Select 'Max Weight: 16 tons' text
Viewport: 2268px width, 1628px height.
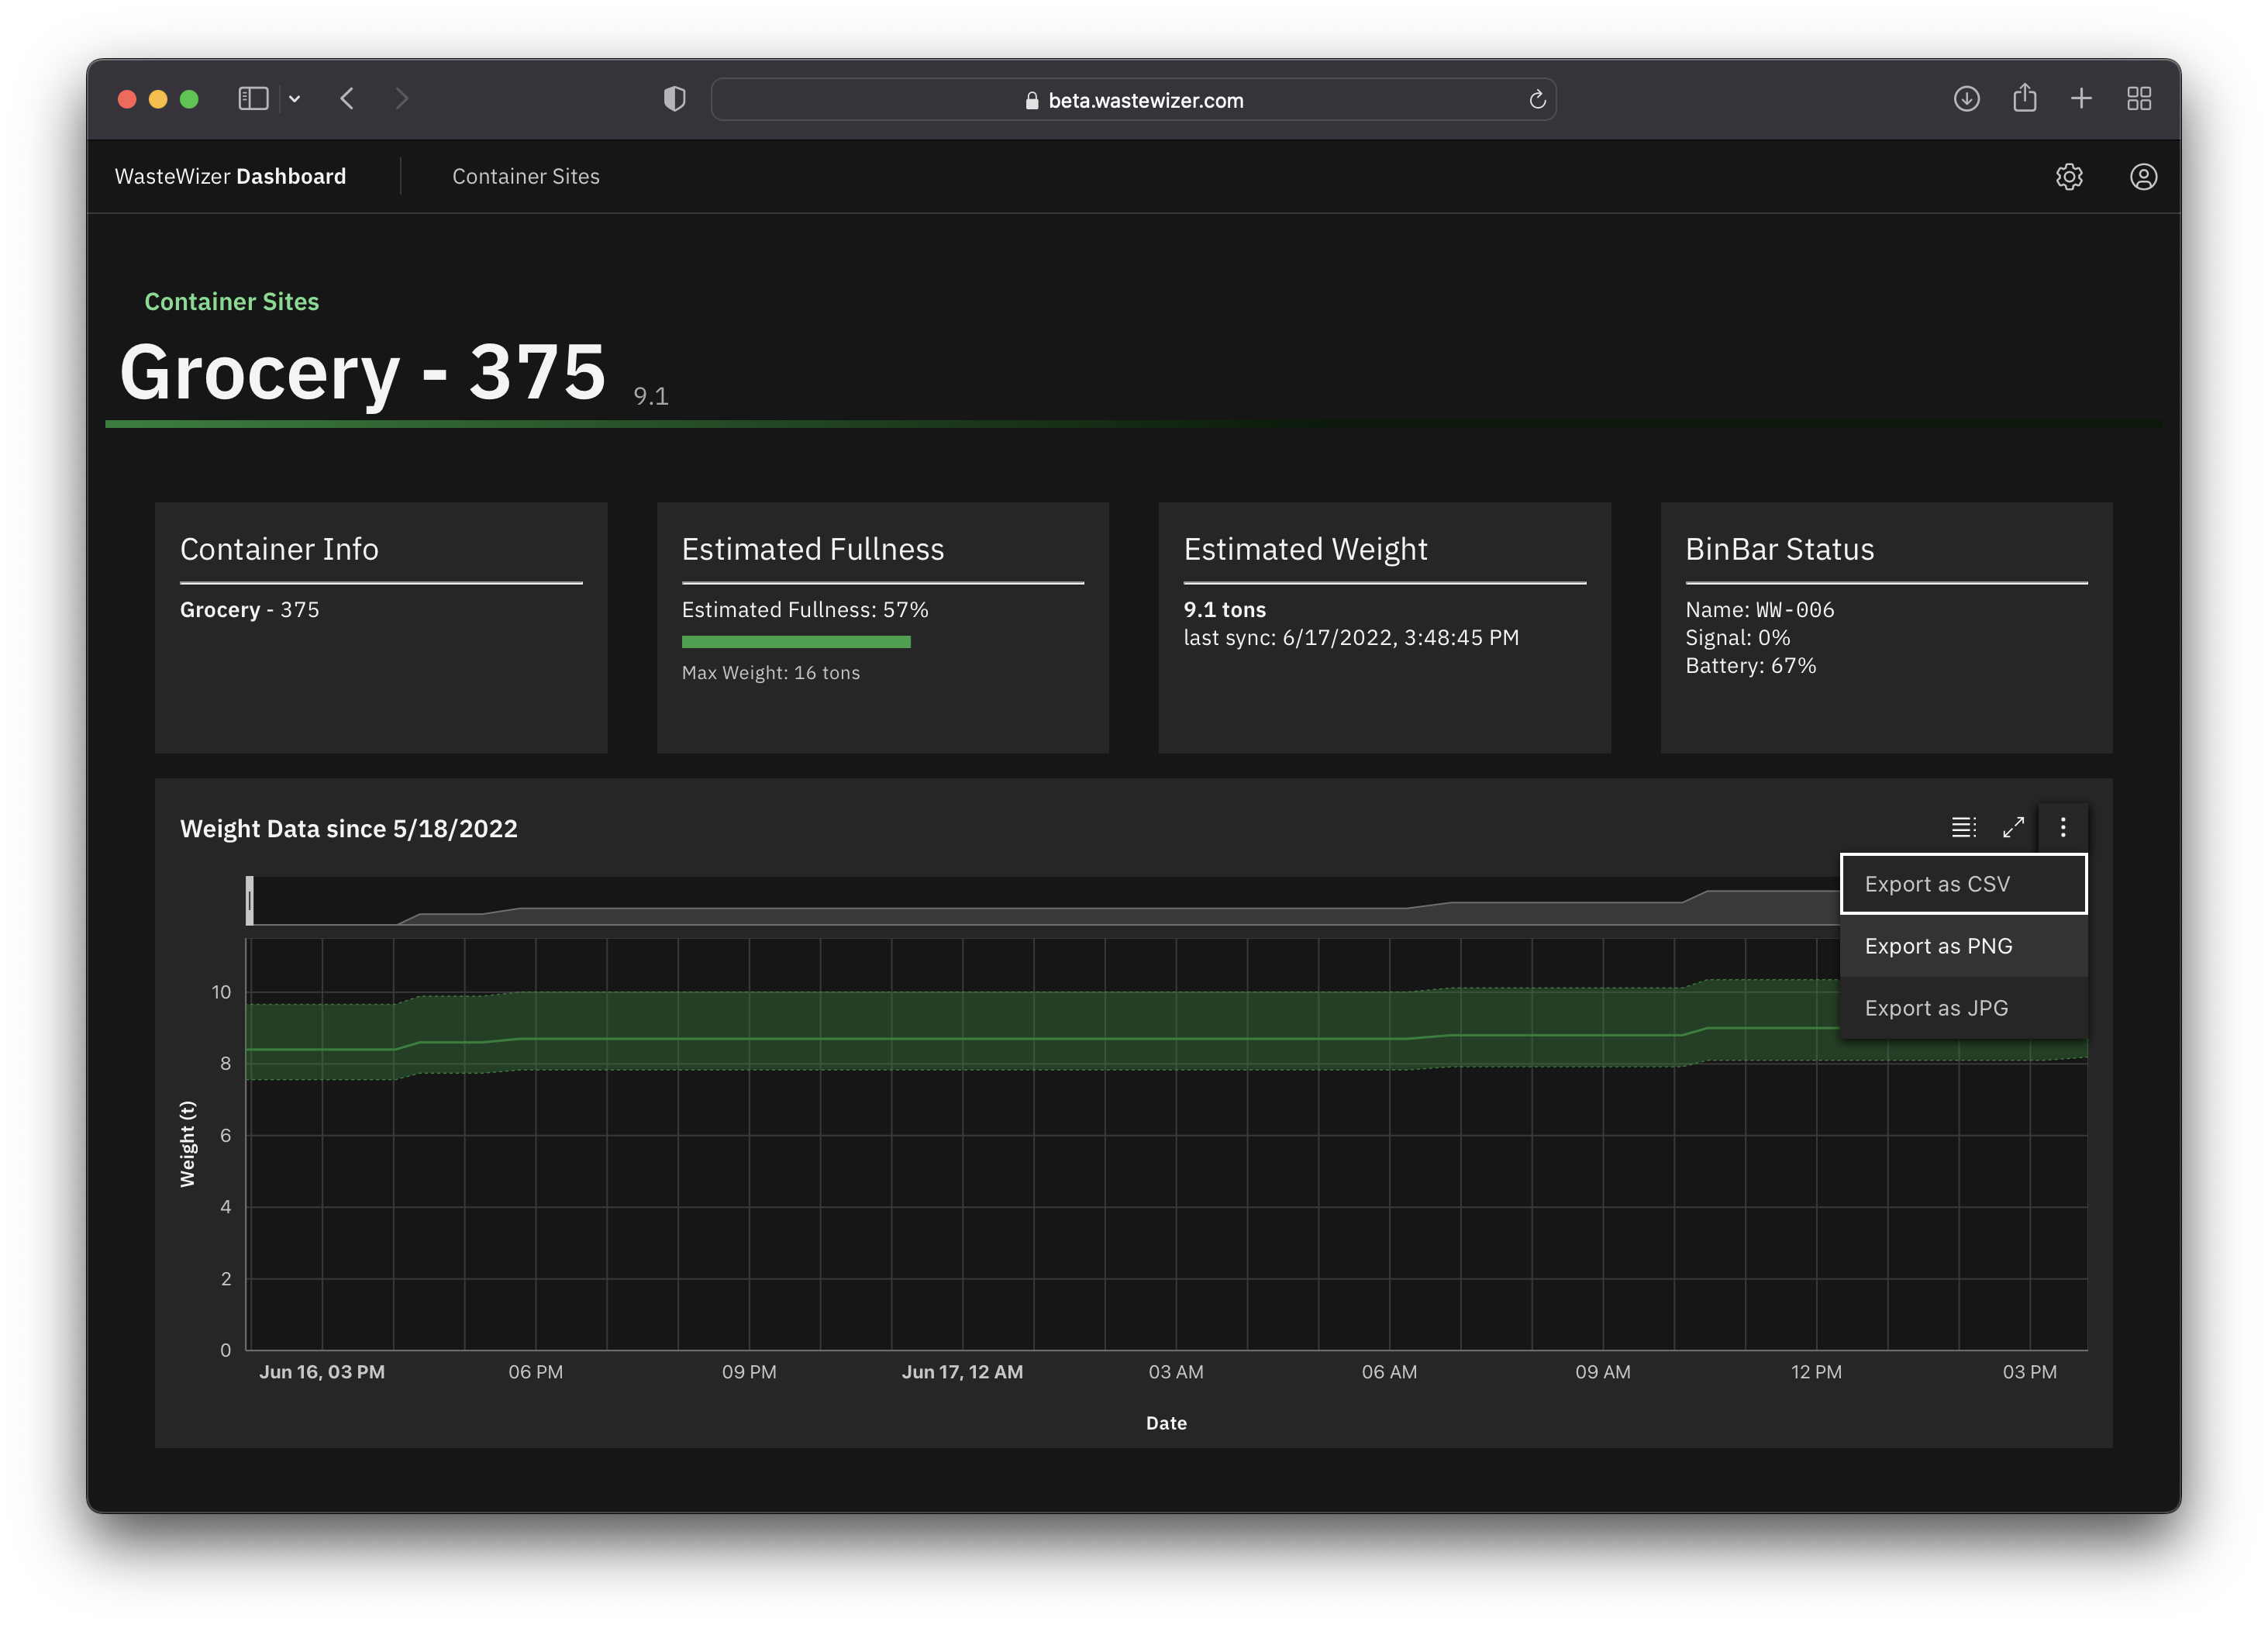[771, 673]
